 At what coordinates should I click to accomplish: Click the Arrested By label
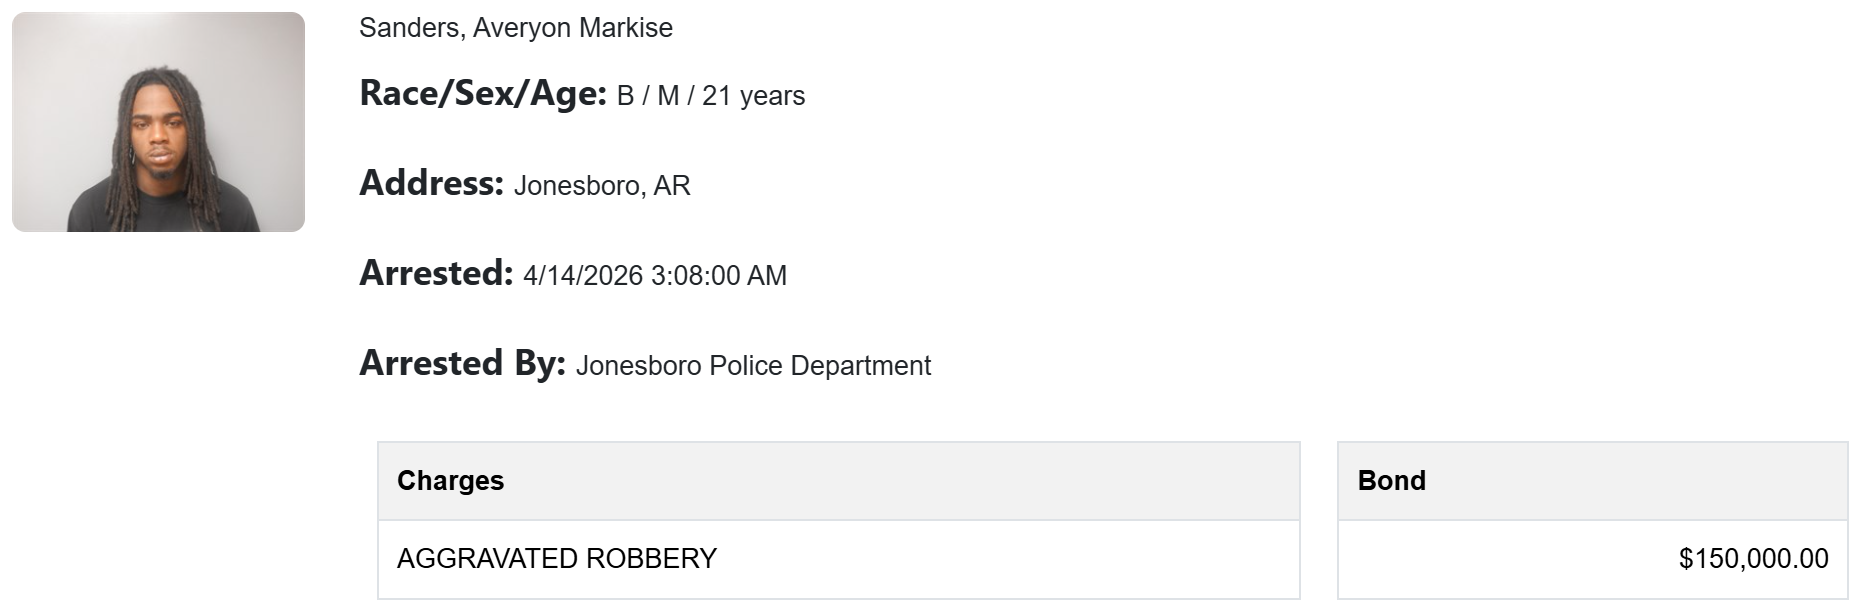click(x=462, y=364)
